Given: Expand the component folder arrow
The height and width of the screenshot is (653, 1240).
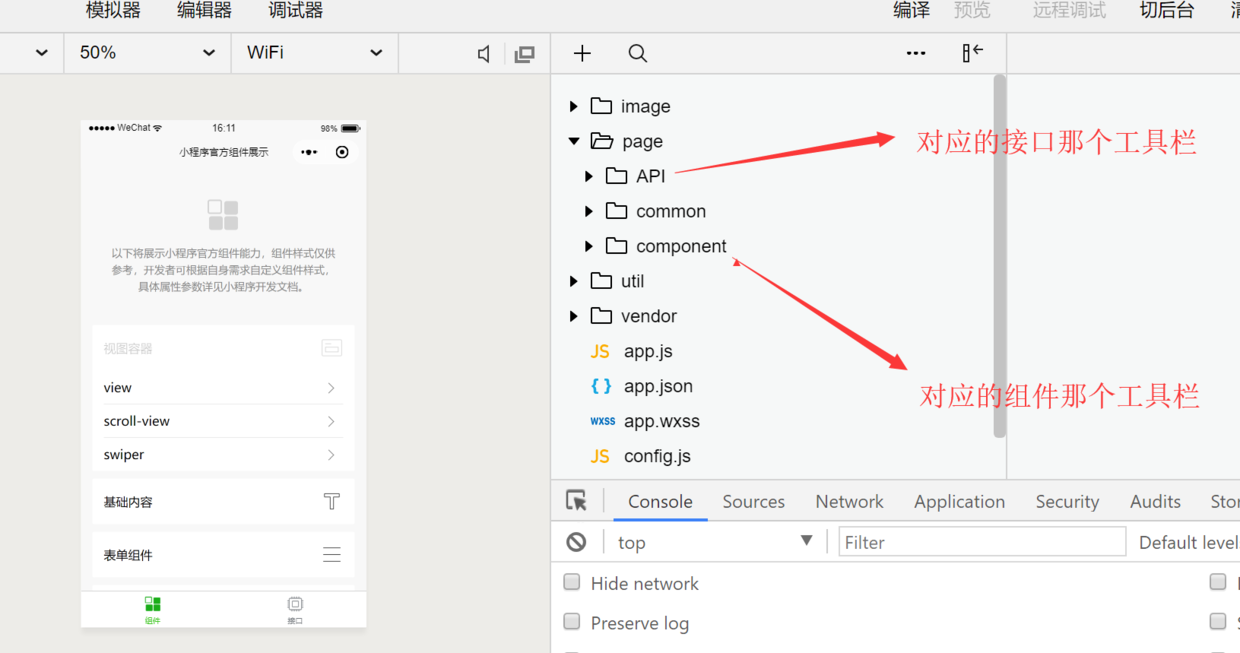Looking at the screenshot, I should point(589,246).
